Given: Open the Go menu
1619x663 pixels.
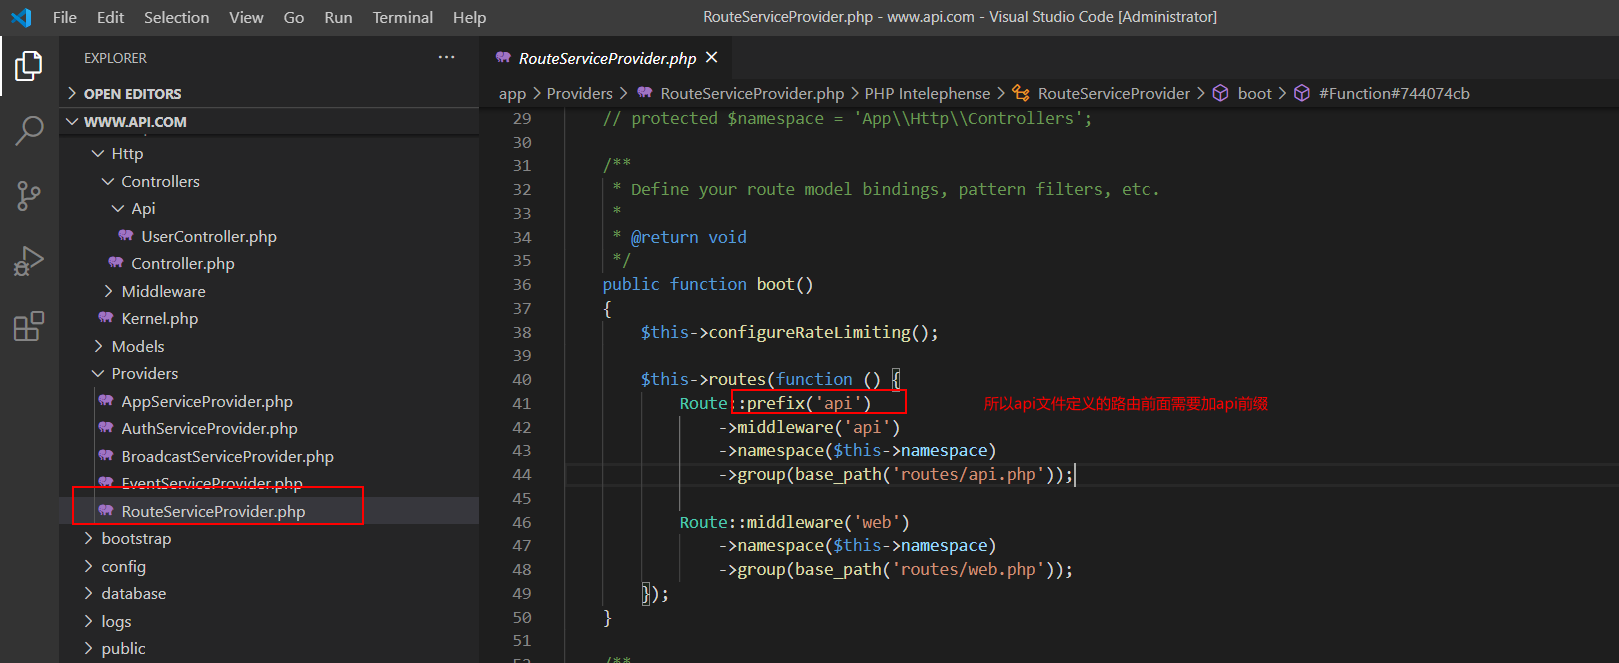Looking at the screenshot, I should (294, 17).
